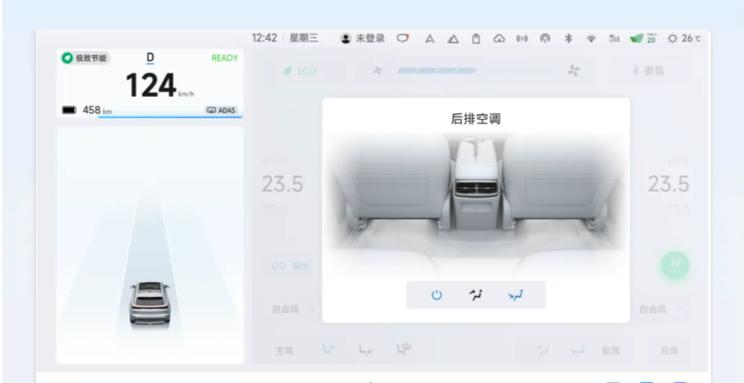Open Wi-Fi from status bar
The height and width of the screenshot is (383, 744).
coord(591,39)
